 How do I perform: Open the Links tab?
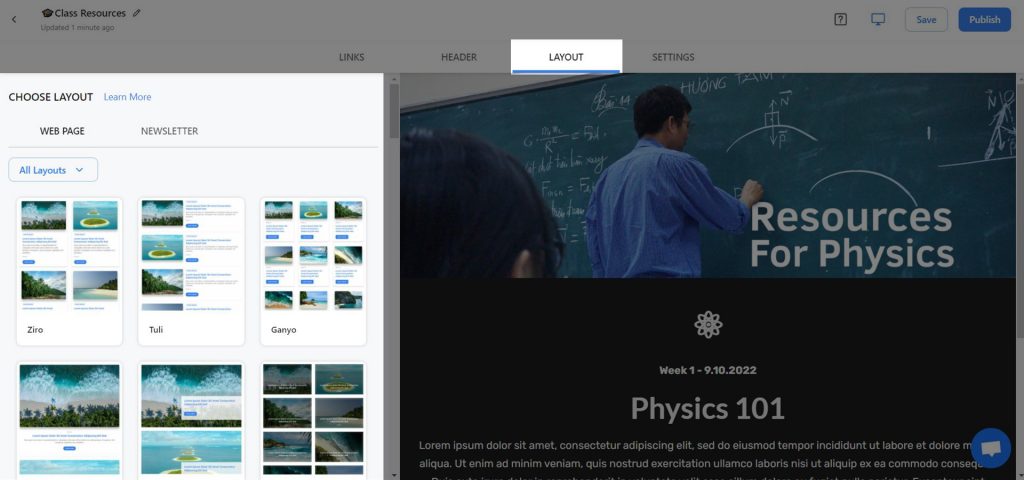351,57
